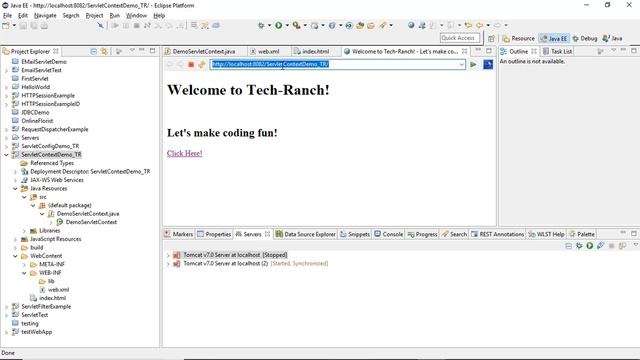Click the green Run icon in main toolbar

(x=279, y=26)
